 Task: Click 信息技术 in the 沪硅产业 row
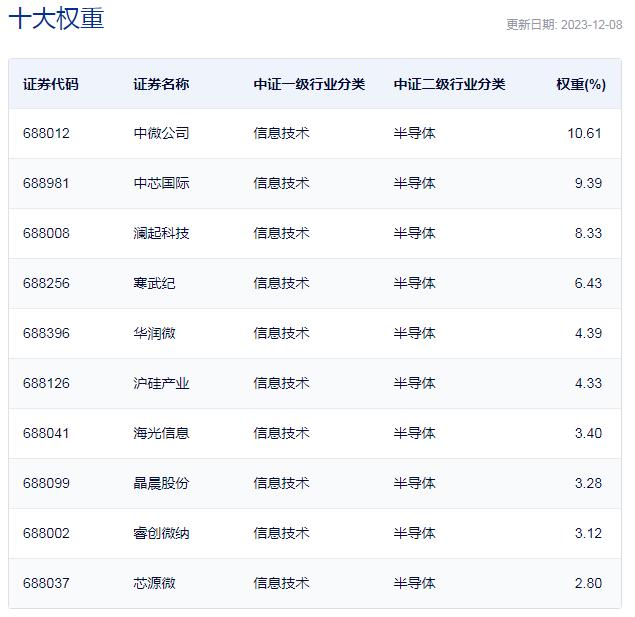point(281,383)
